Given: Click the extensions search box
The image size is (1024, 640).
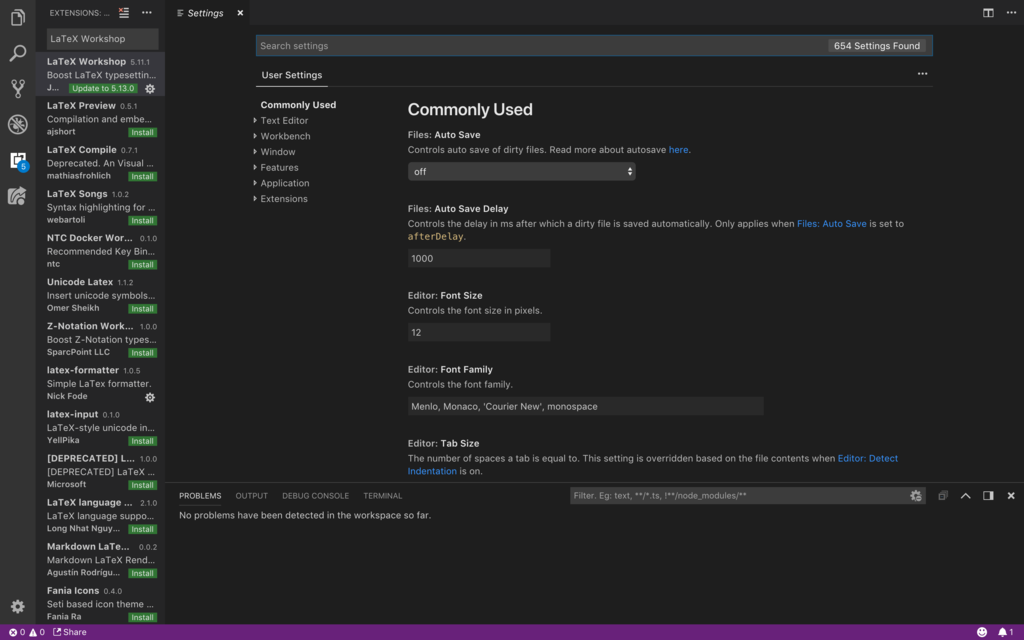Looking at the screenshot, I should pos(102,39).
